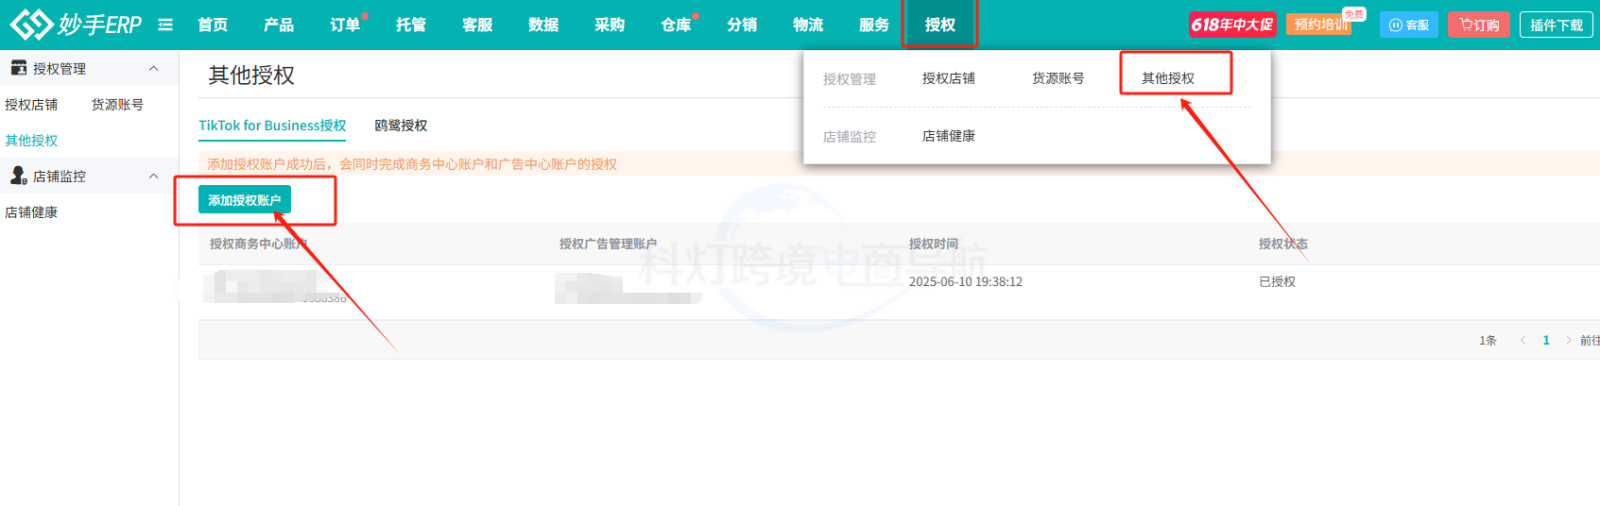Click the 已授权 status cell
This screenshot has width=1600, height=506.
(1277, 282)
